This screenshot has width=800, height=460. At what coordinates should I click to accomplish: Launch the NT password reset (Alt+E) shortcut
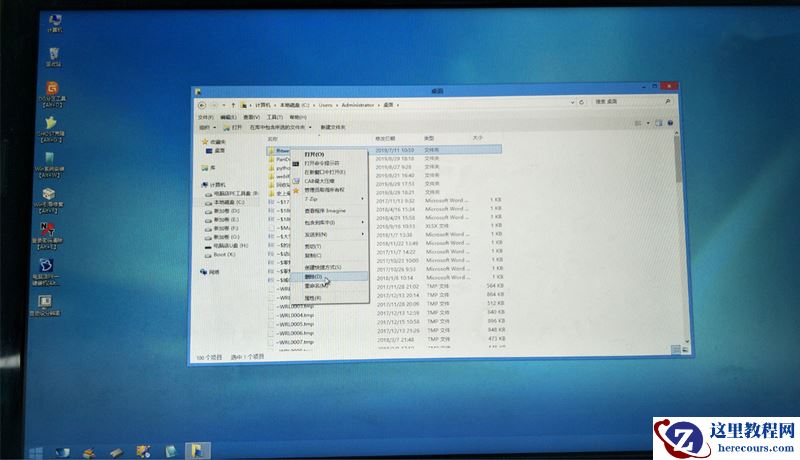pos(47,236)
